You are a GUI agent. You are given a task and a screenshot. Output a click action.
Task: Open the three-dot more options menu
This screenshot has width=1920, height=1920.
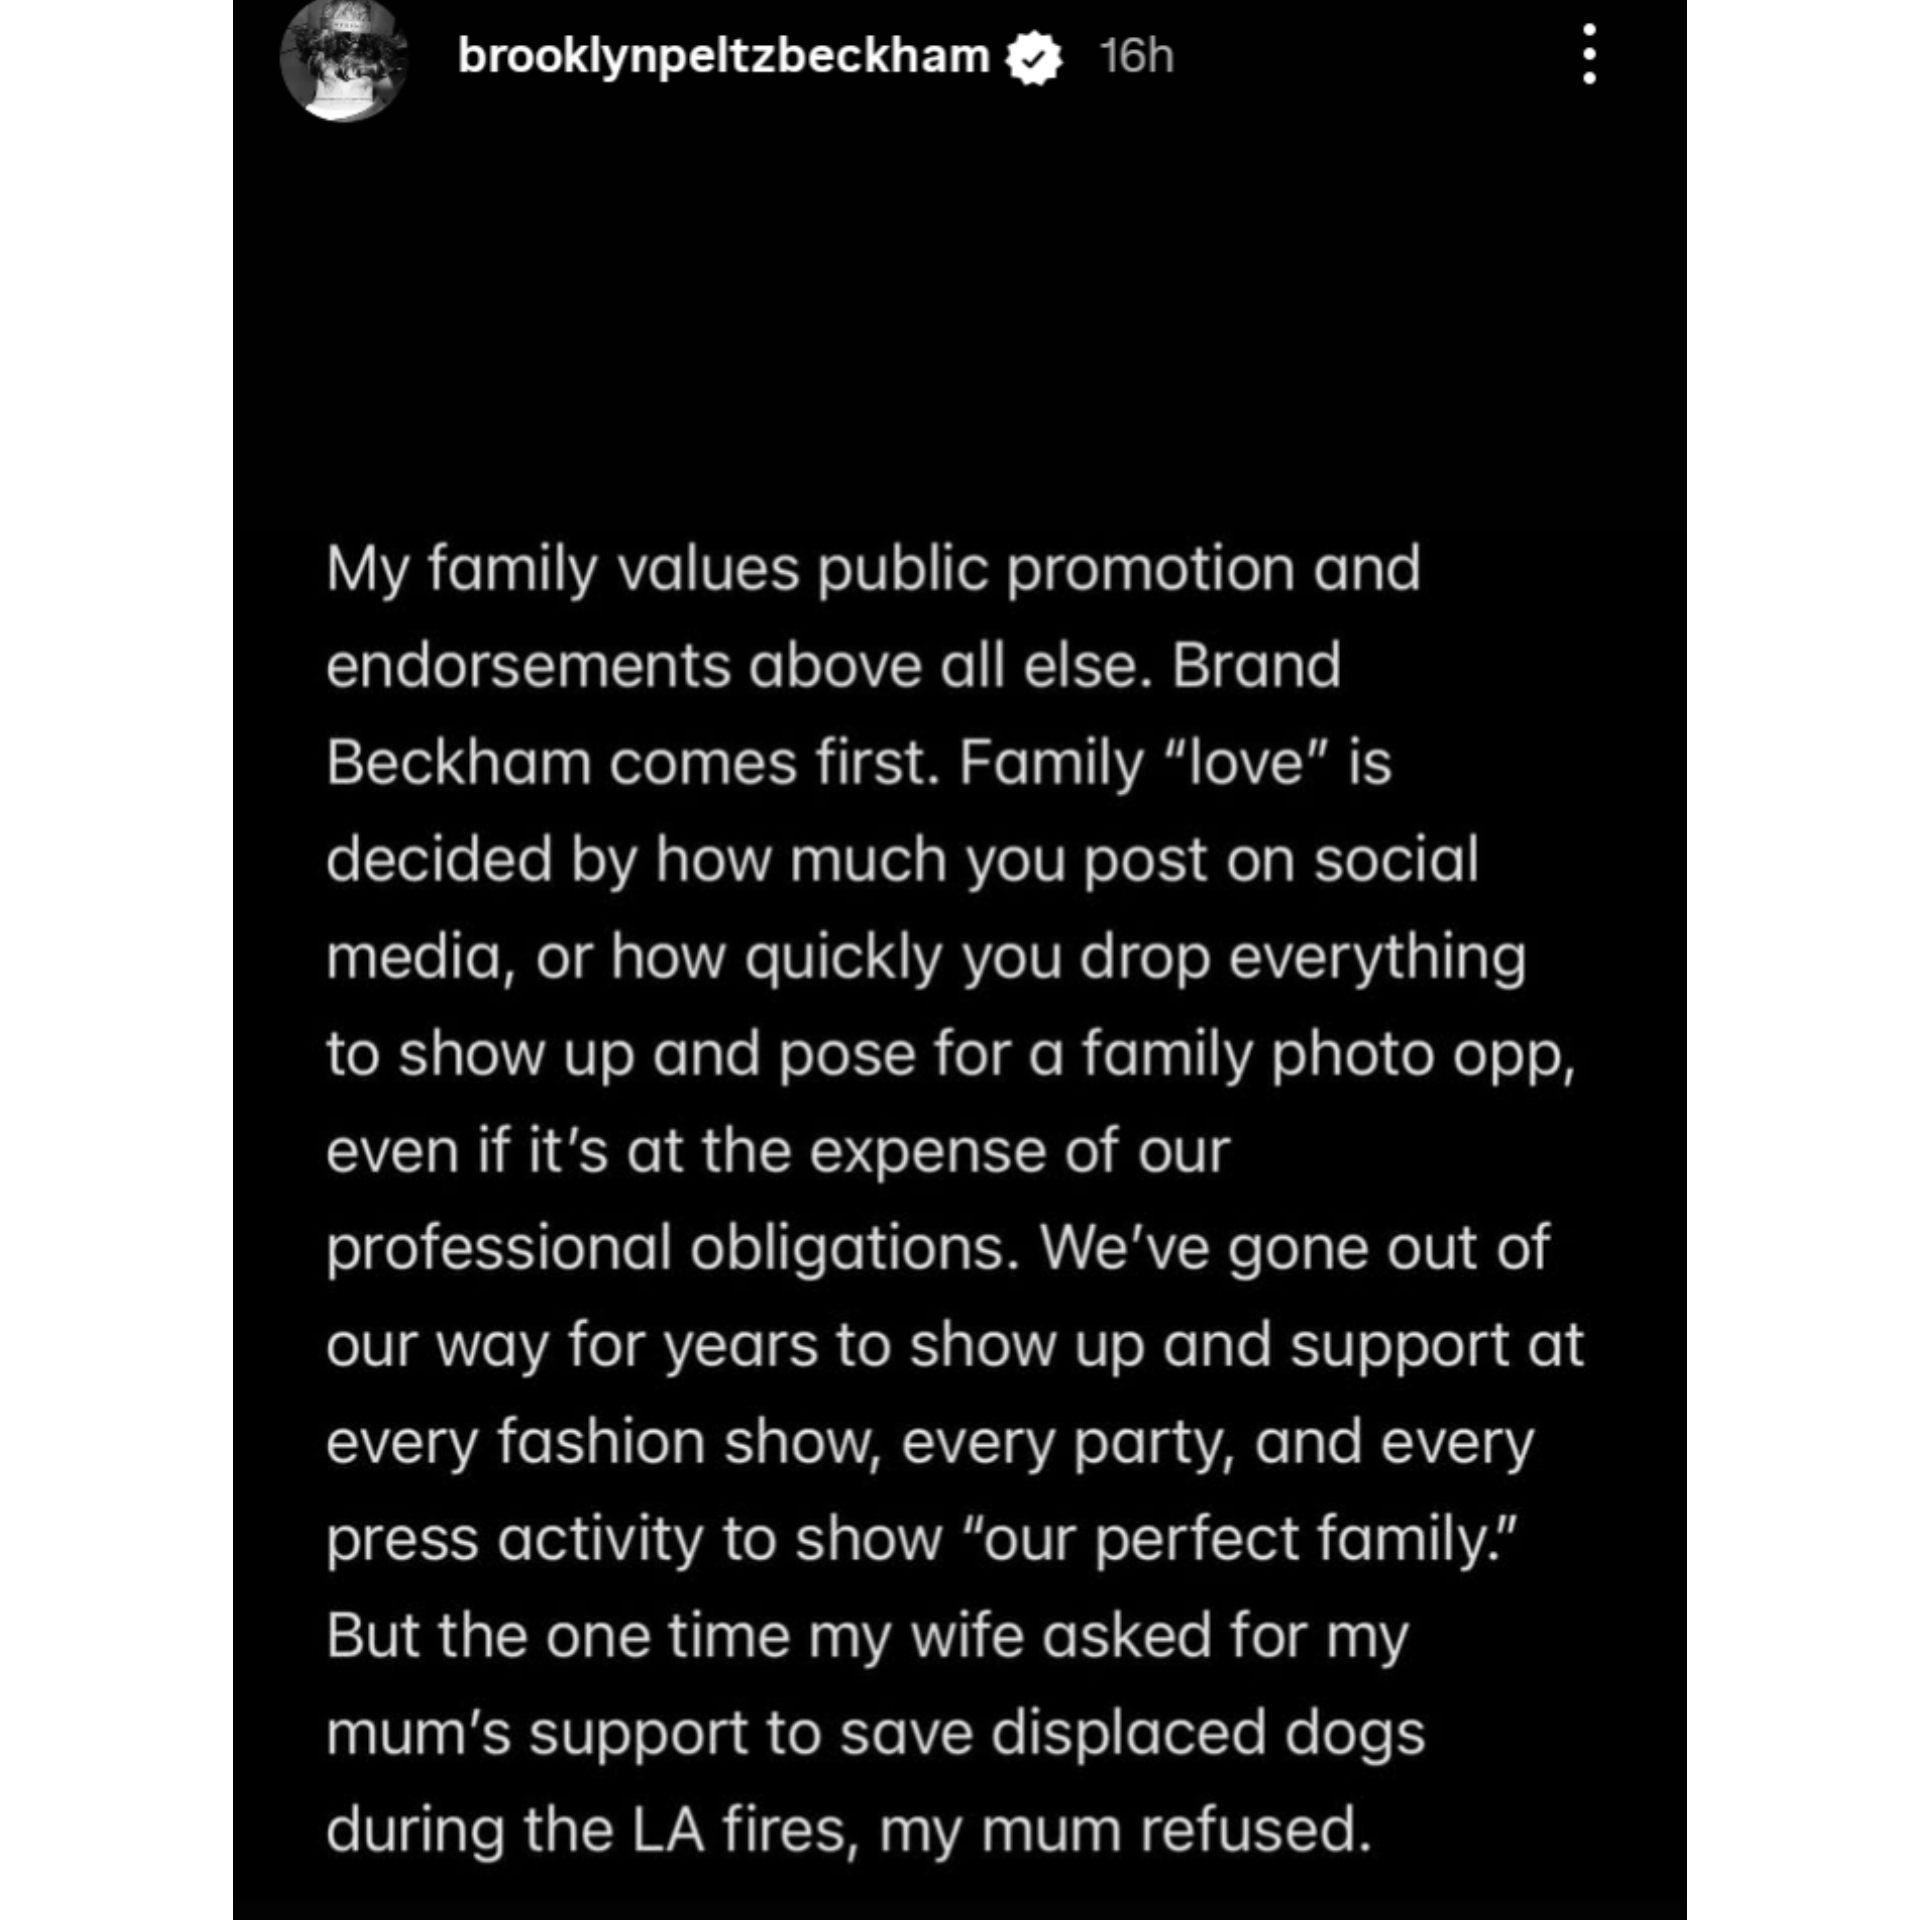[1589, 56]
